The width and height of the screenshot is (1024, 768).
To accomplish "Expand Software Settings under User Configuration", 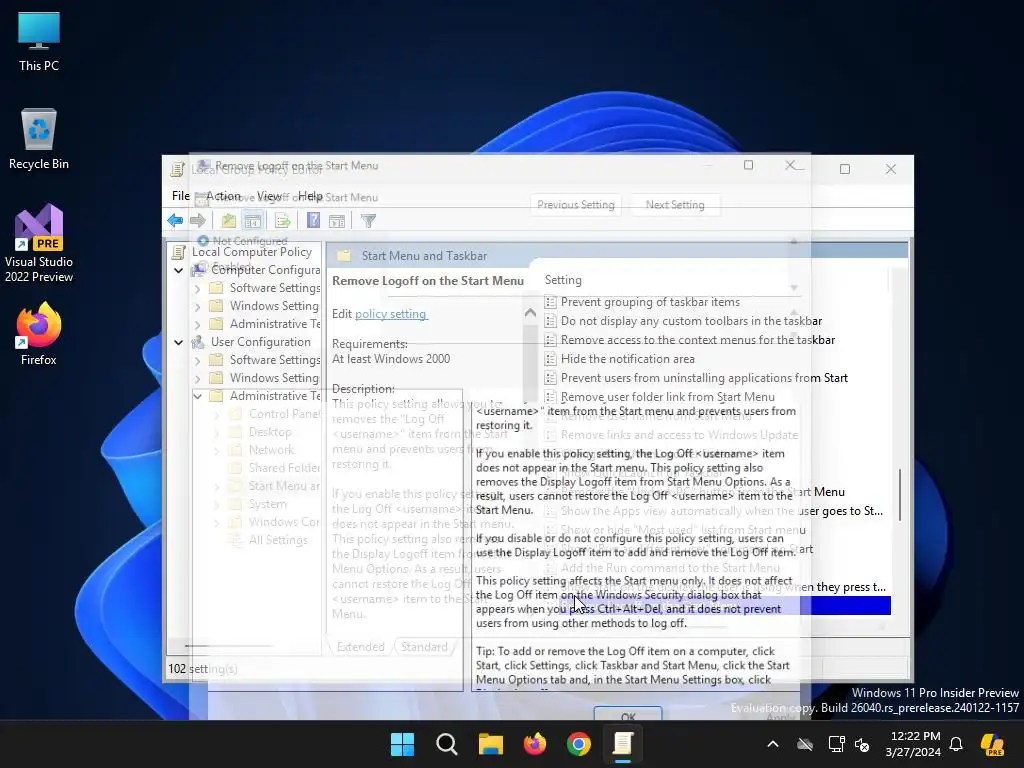I will (197, 360).
